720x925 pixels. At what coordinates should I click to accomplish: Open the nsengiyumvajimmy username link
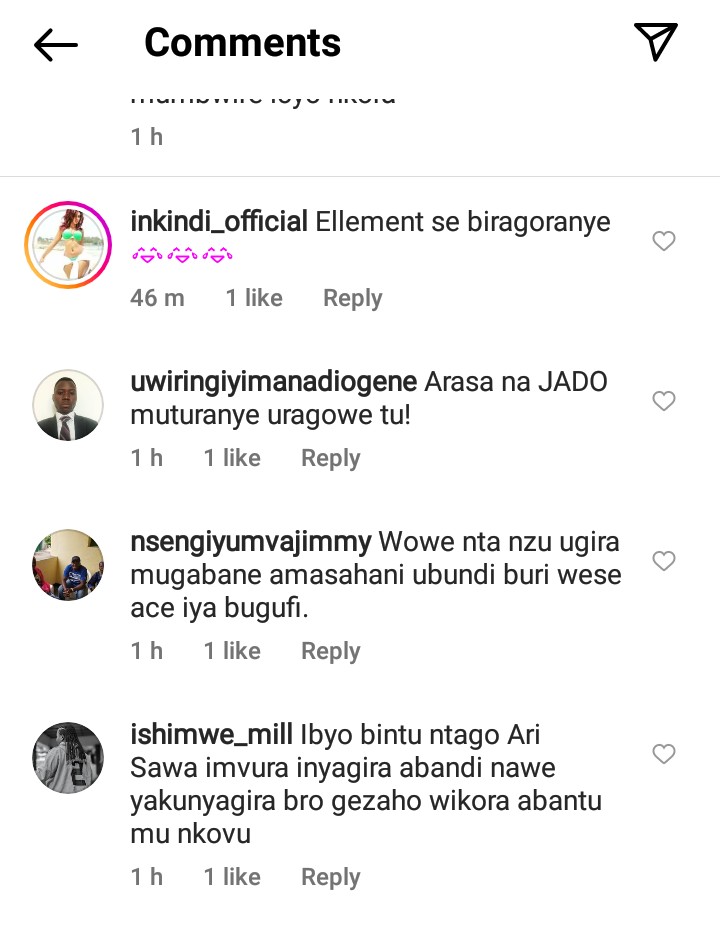251,543
